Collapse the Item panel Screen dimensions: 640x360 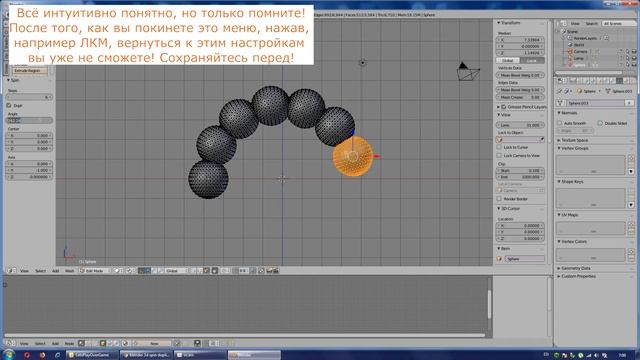(x=498, y=249)
